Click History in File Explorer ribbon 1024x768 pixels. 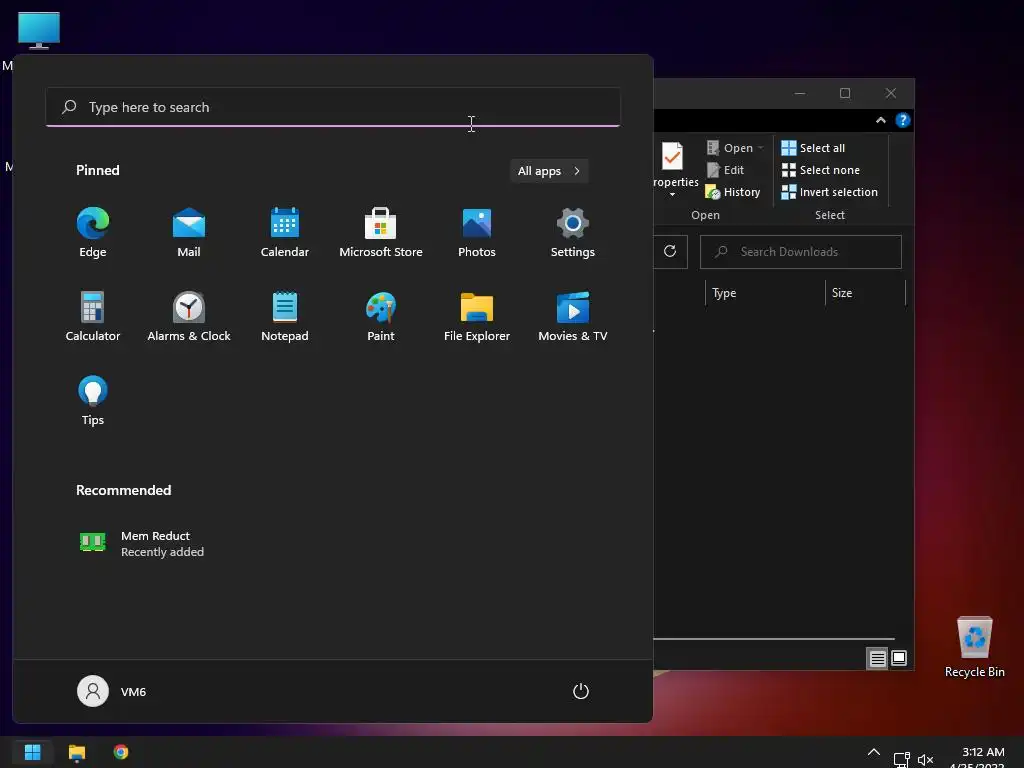733,192
